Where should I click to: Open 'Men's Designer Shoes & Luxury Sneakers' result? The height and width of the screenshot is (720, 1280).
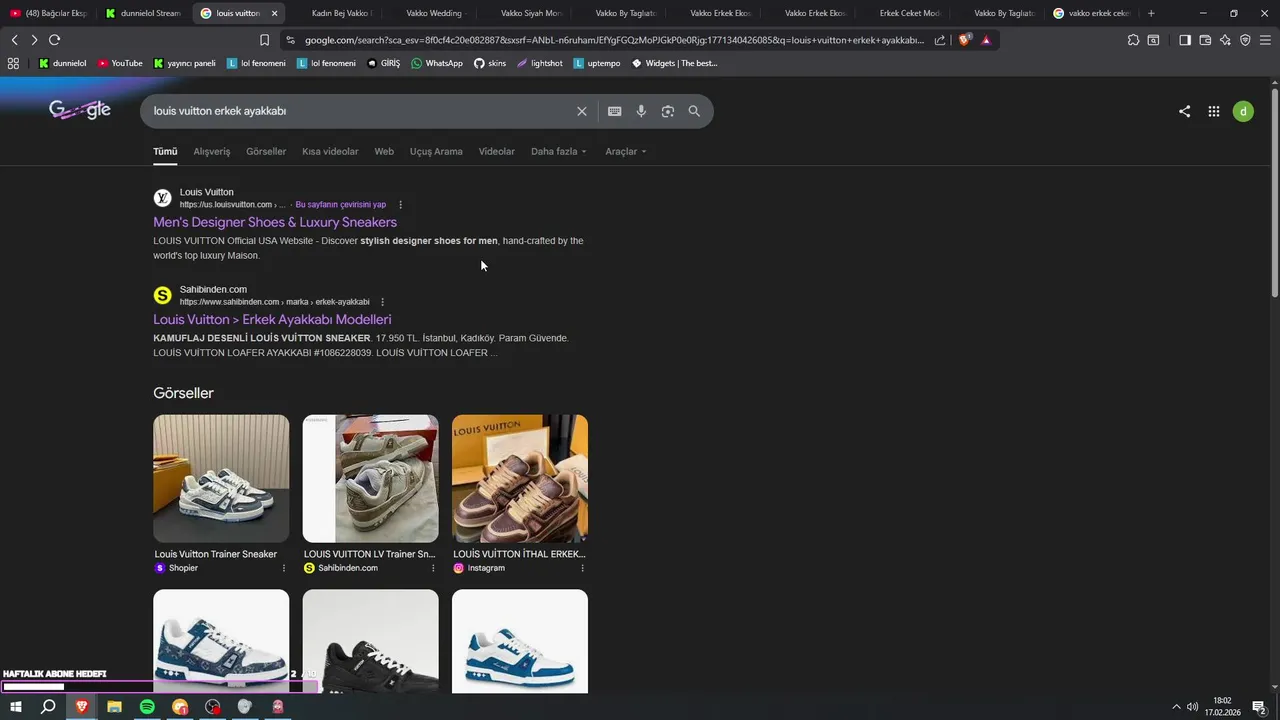pyautogui.click(x=275, y=222)
